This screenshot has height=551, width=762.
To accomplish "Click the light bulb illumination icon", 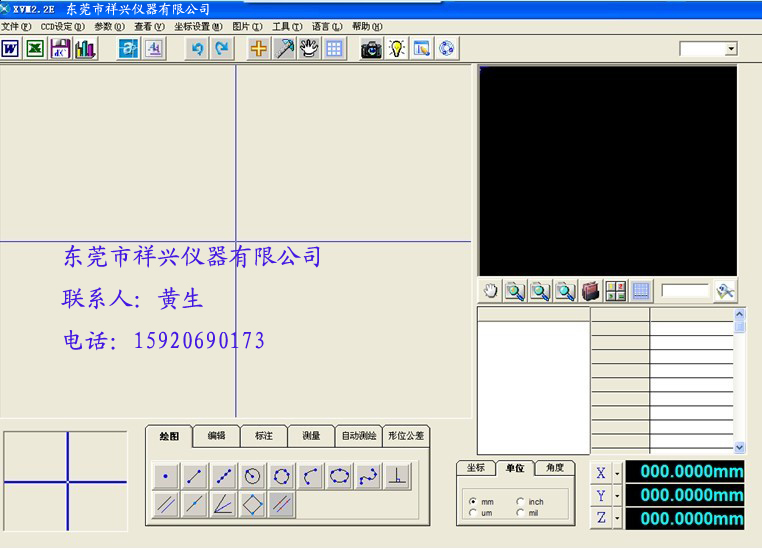I will click(x=397, y=49).
